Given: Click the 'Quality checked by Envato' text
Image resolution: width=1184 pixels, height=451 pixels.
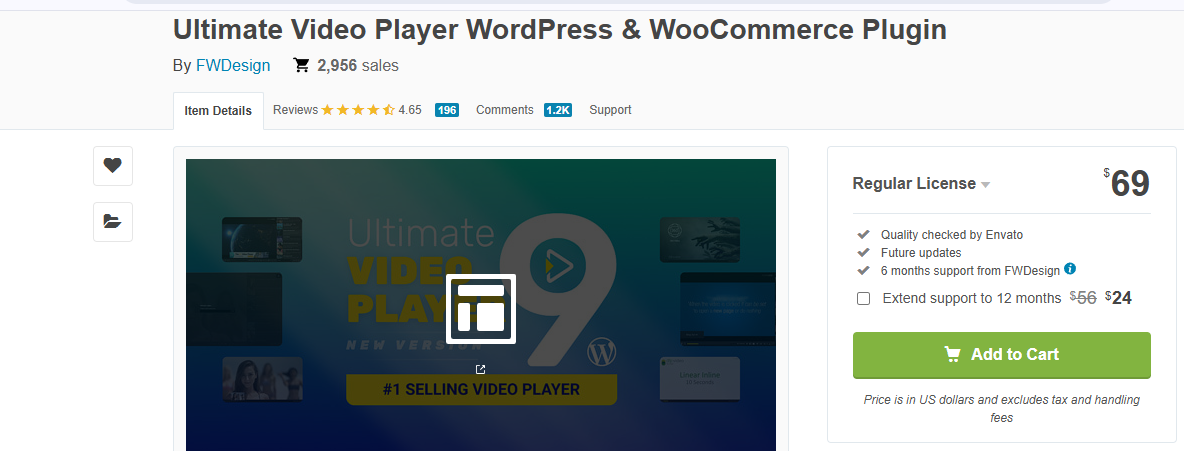Looking at the screenshot, I should [951, 235].
